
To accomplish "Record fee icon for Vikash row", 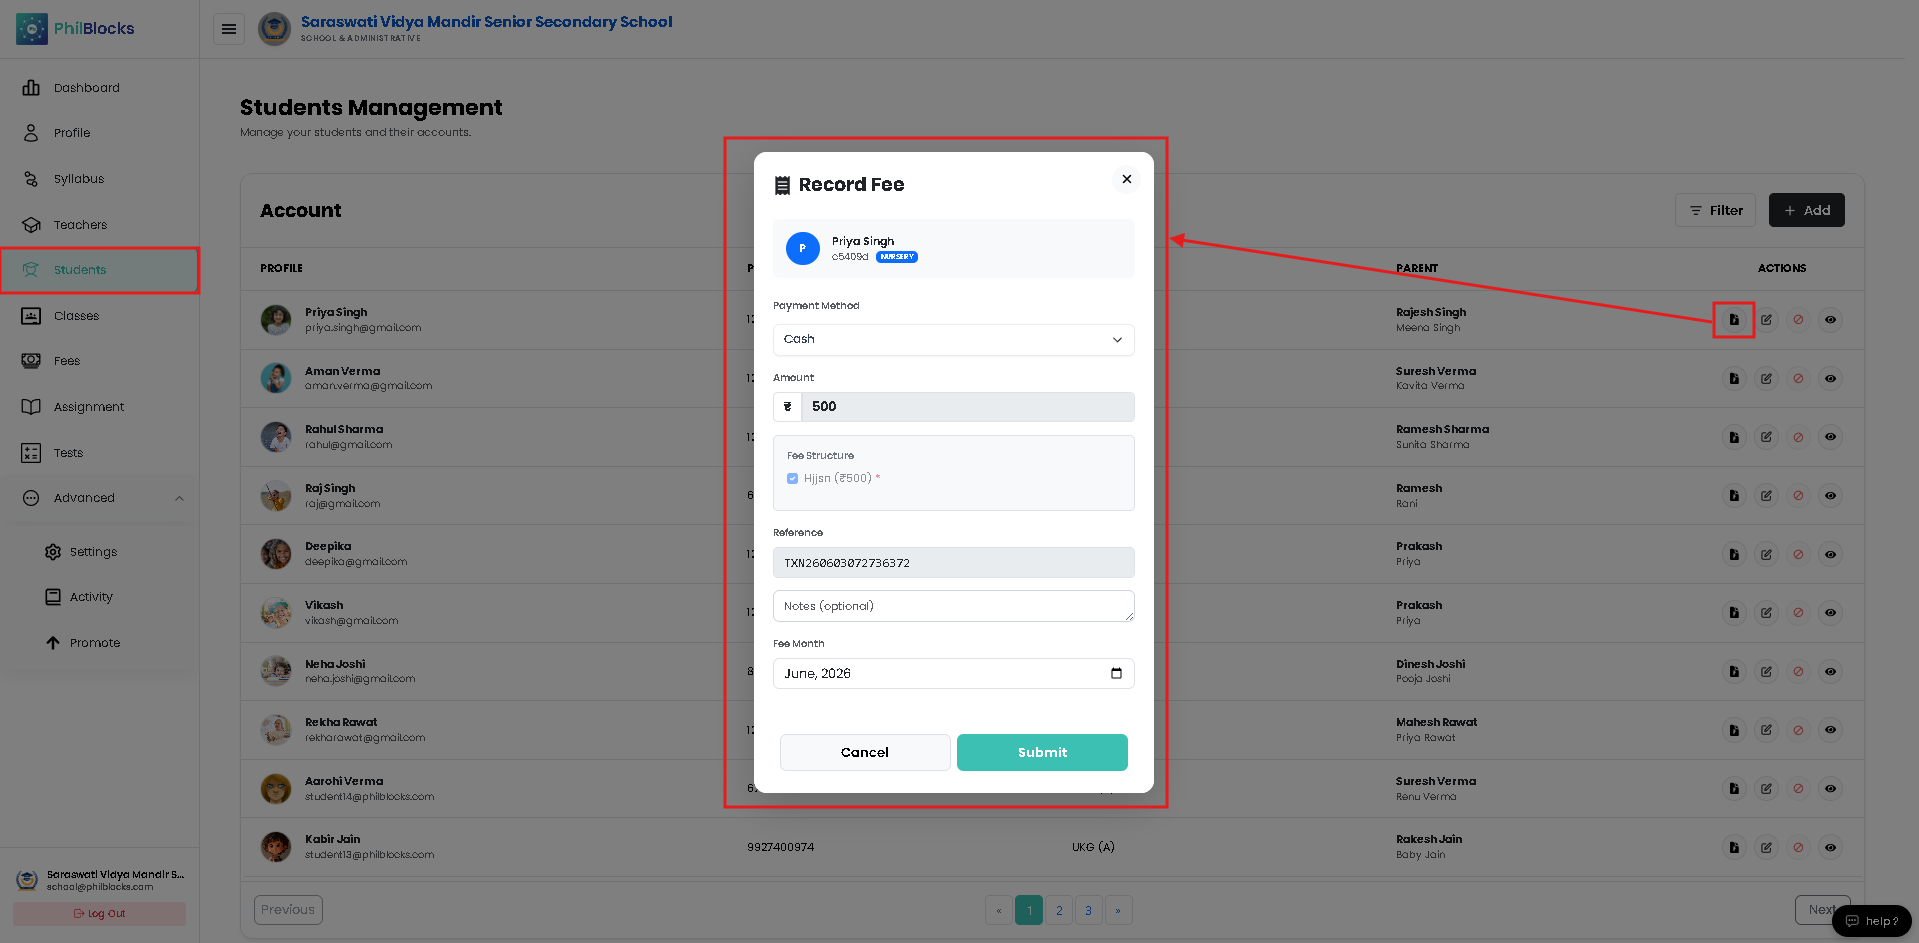I will click(1734, 613).
